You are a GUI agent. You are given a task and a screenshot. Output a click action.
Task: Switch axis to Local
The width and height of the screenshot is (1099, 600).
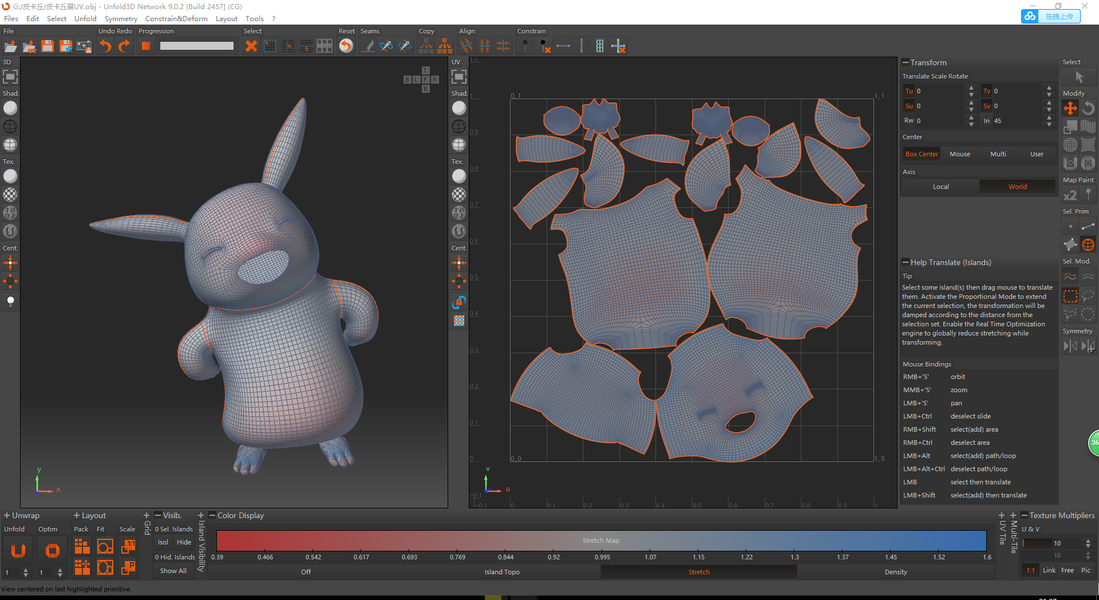(941, 186)
